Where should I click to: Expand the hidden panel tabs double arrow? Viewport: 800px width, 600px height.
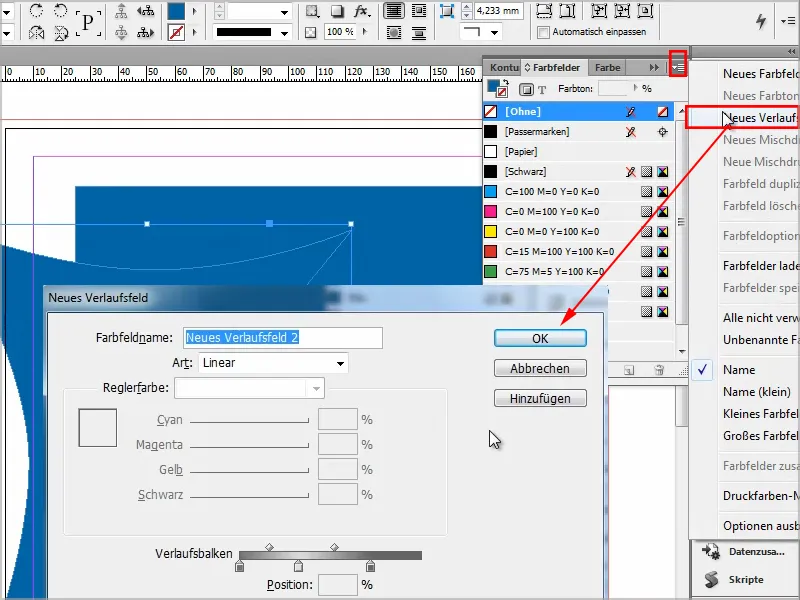click(654, 67)
